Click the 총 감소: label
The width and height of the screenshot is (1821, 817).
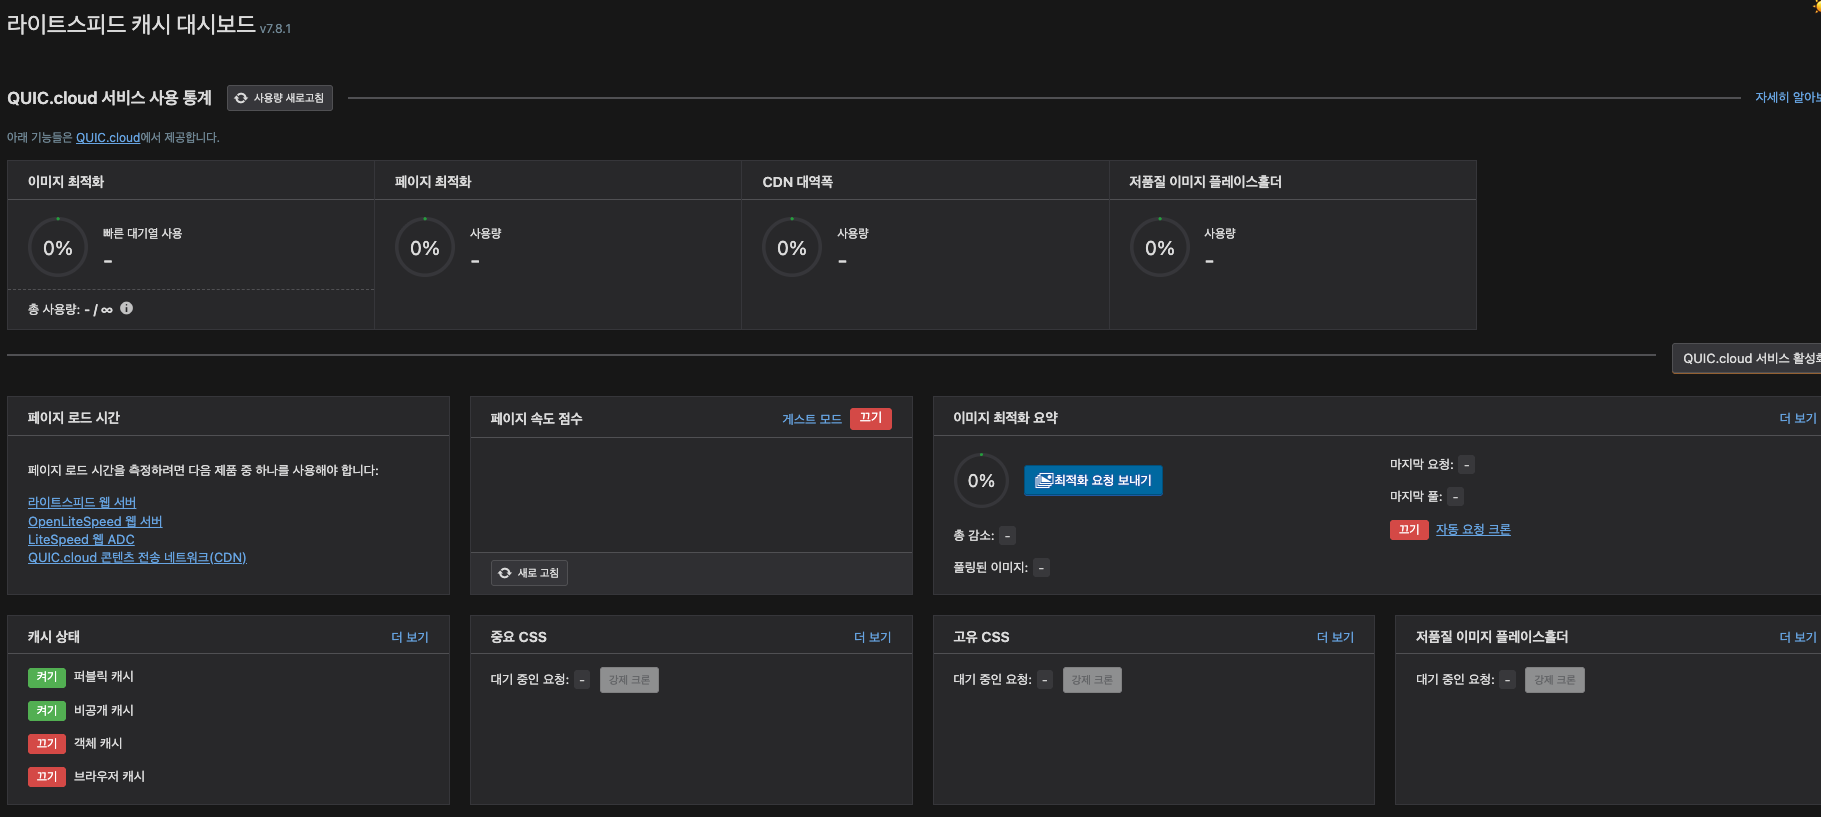974,536
